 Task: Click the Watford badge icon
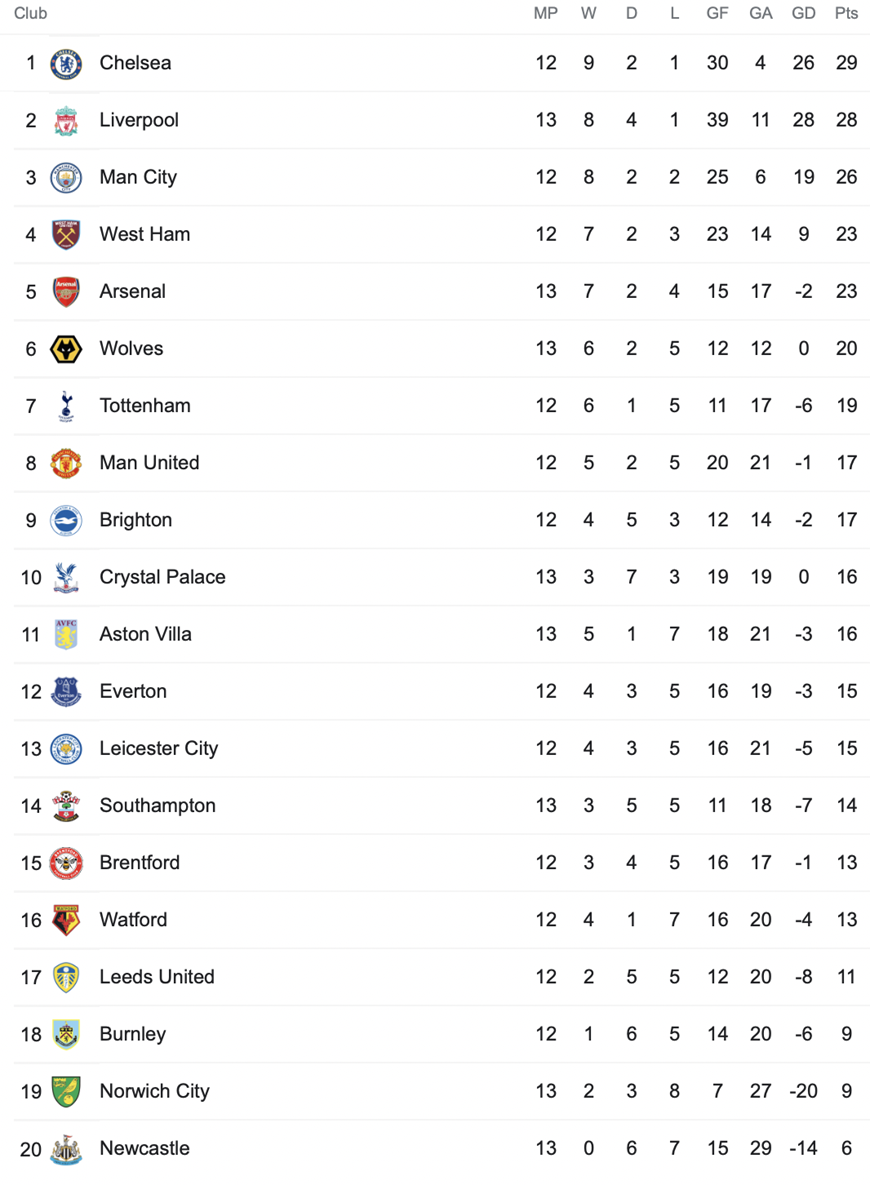tap(66, 920)
